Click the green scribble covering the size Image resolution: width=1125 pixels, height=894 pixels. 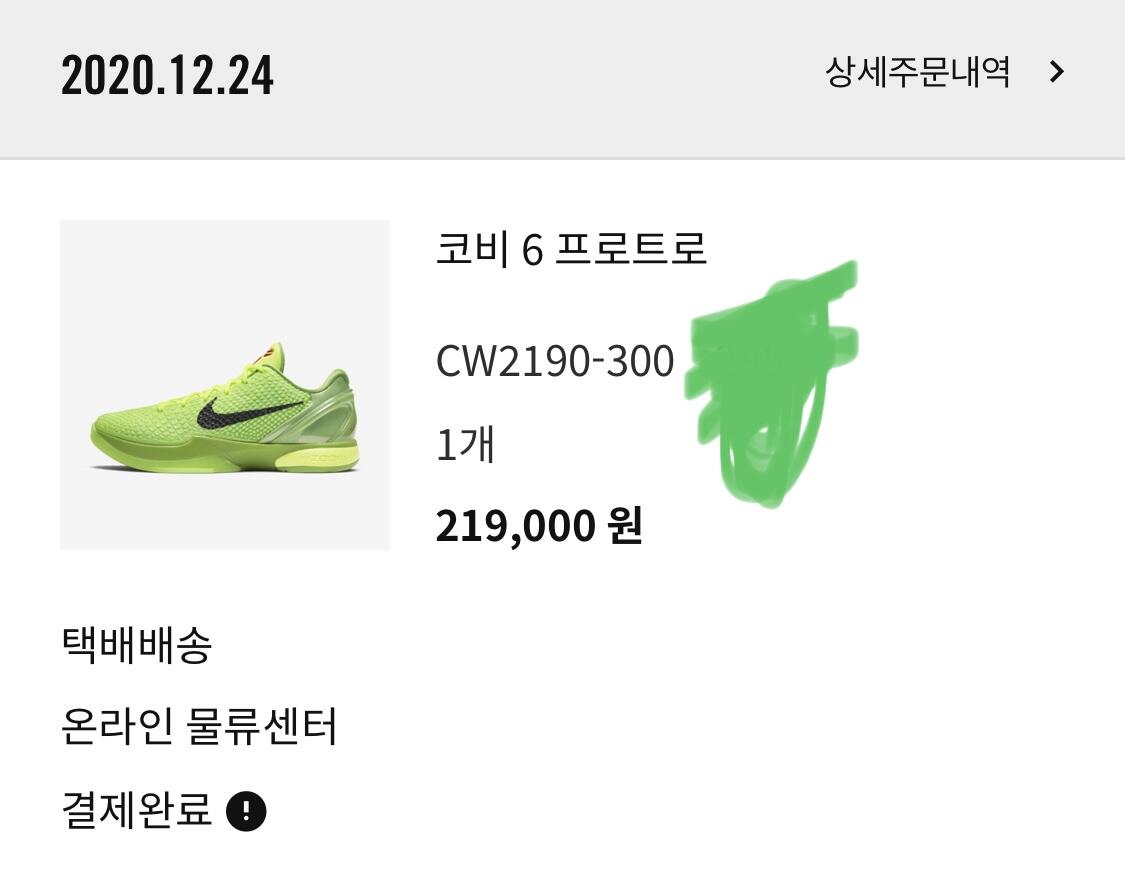pyautogui.click(x=771, y=385)
